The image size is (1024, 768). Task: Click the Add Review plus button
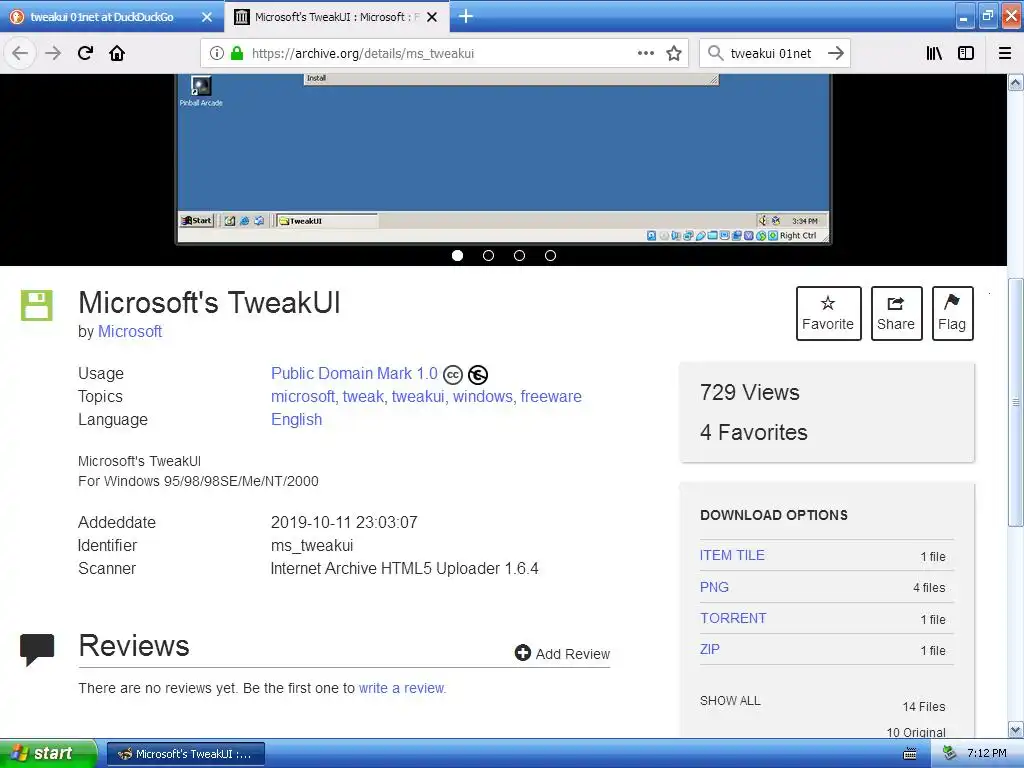(x=562, y=653)
